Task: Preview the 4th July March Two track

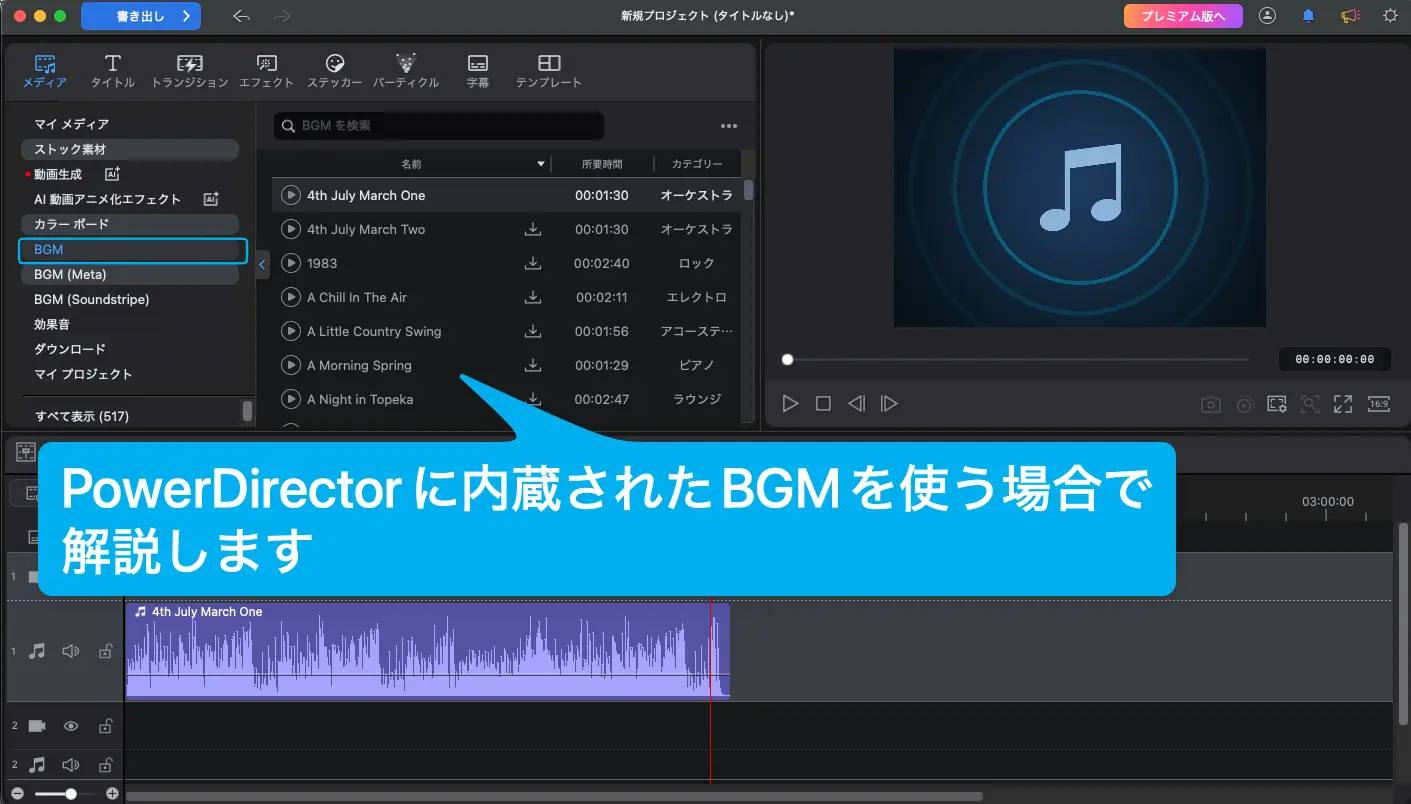Action: coord(290,229)
